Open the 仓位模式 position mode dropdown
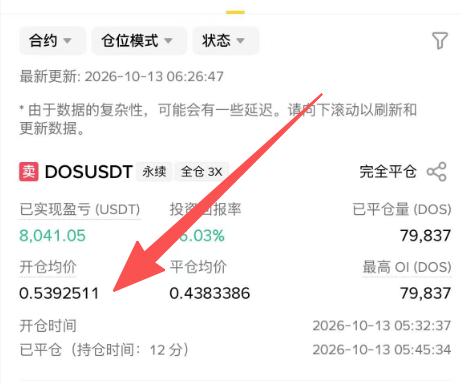 tap(139, 41)
